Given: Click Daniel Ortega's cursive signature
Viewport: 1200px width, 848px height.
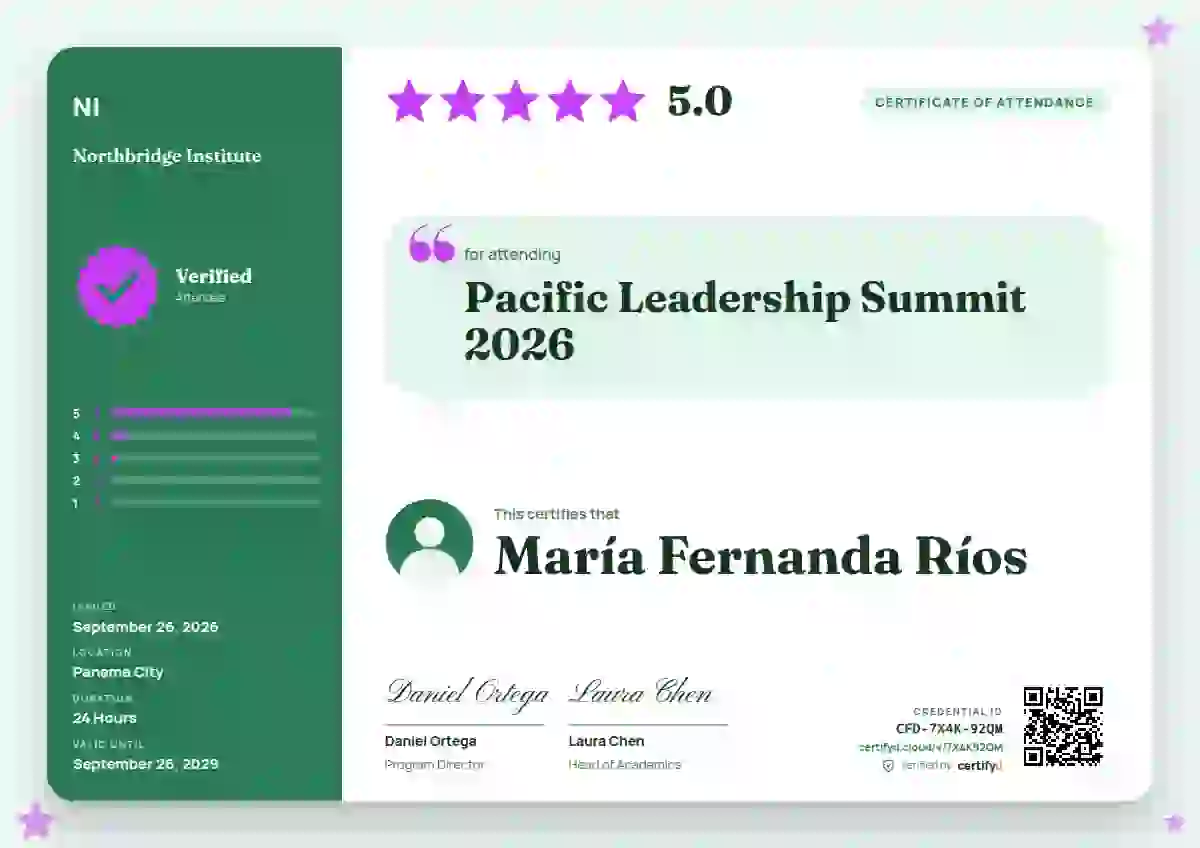Looking at the screenshot, I should tap(467, 693).
